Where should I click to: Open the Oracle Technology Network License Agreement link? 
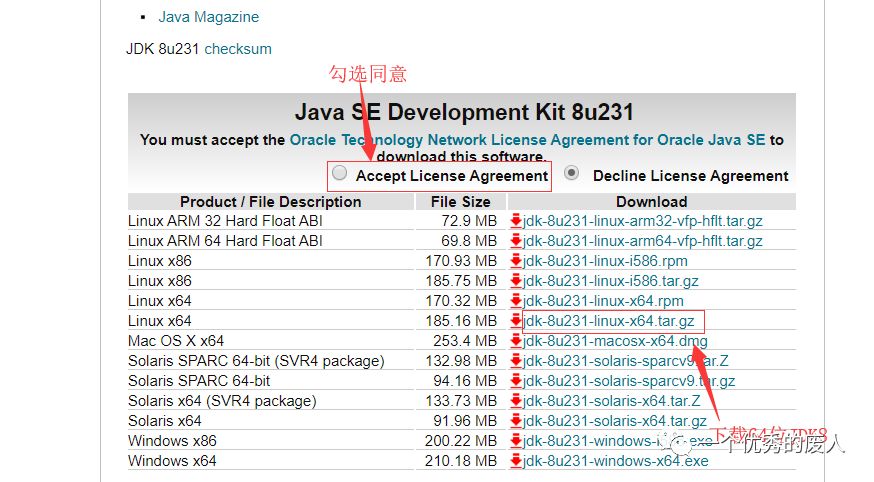[x=527, y=140]
